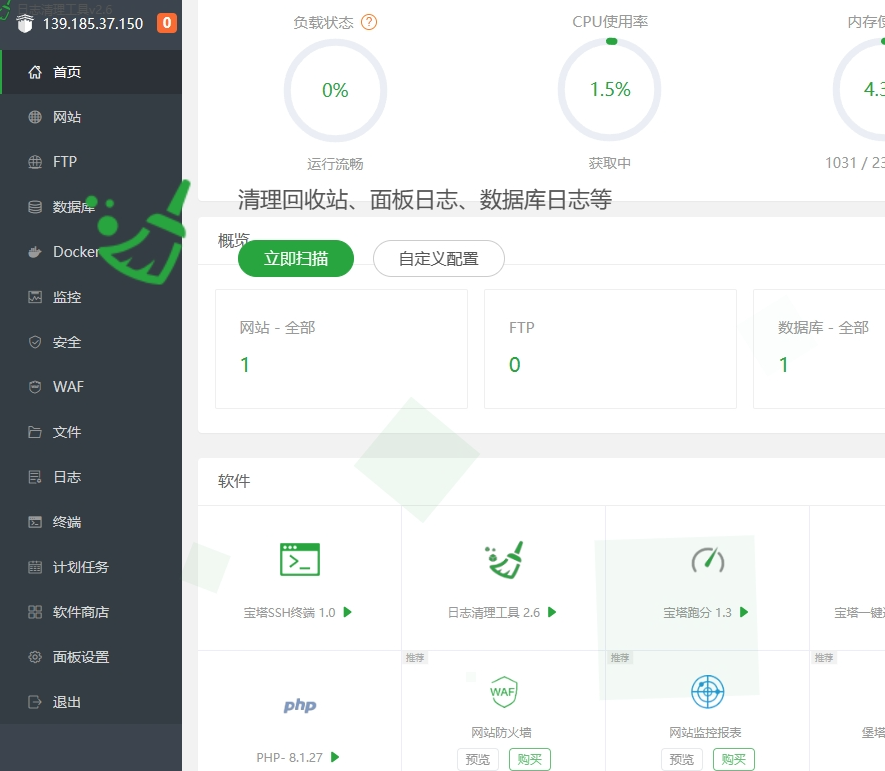Click the 立即扫描 scan now button
The image size is (885, 771).
tap(296, 259)
